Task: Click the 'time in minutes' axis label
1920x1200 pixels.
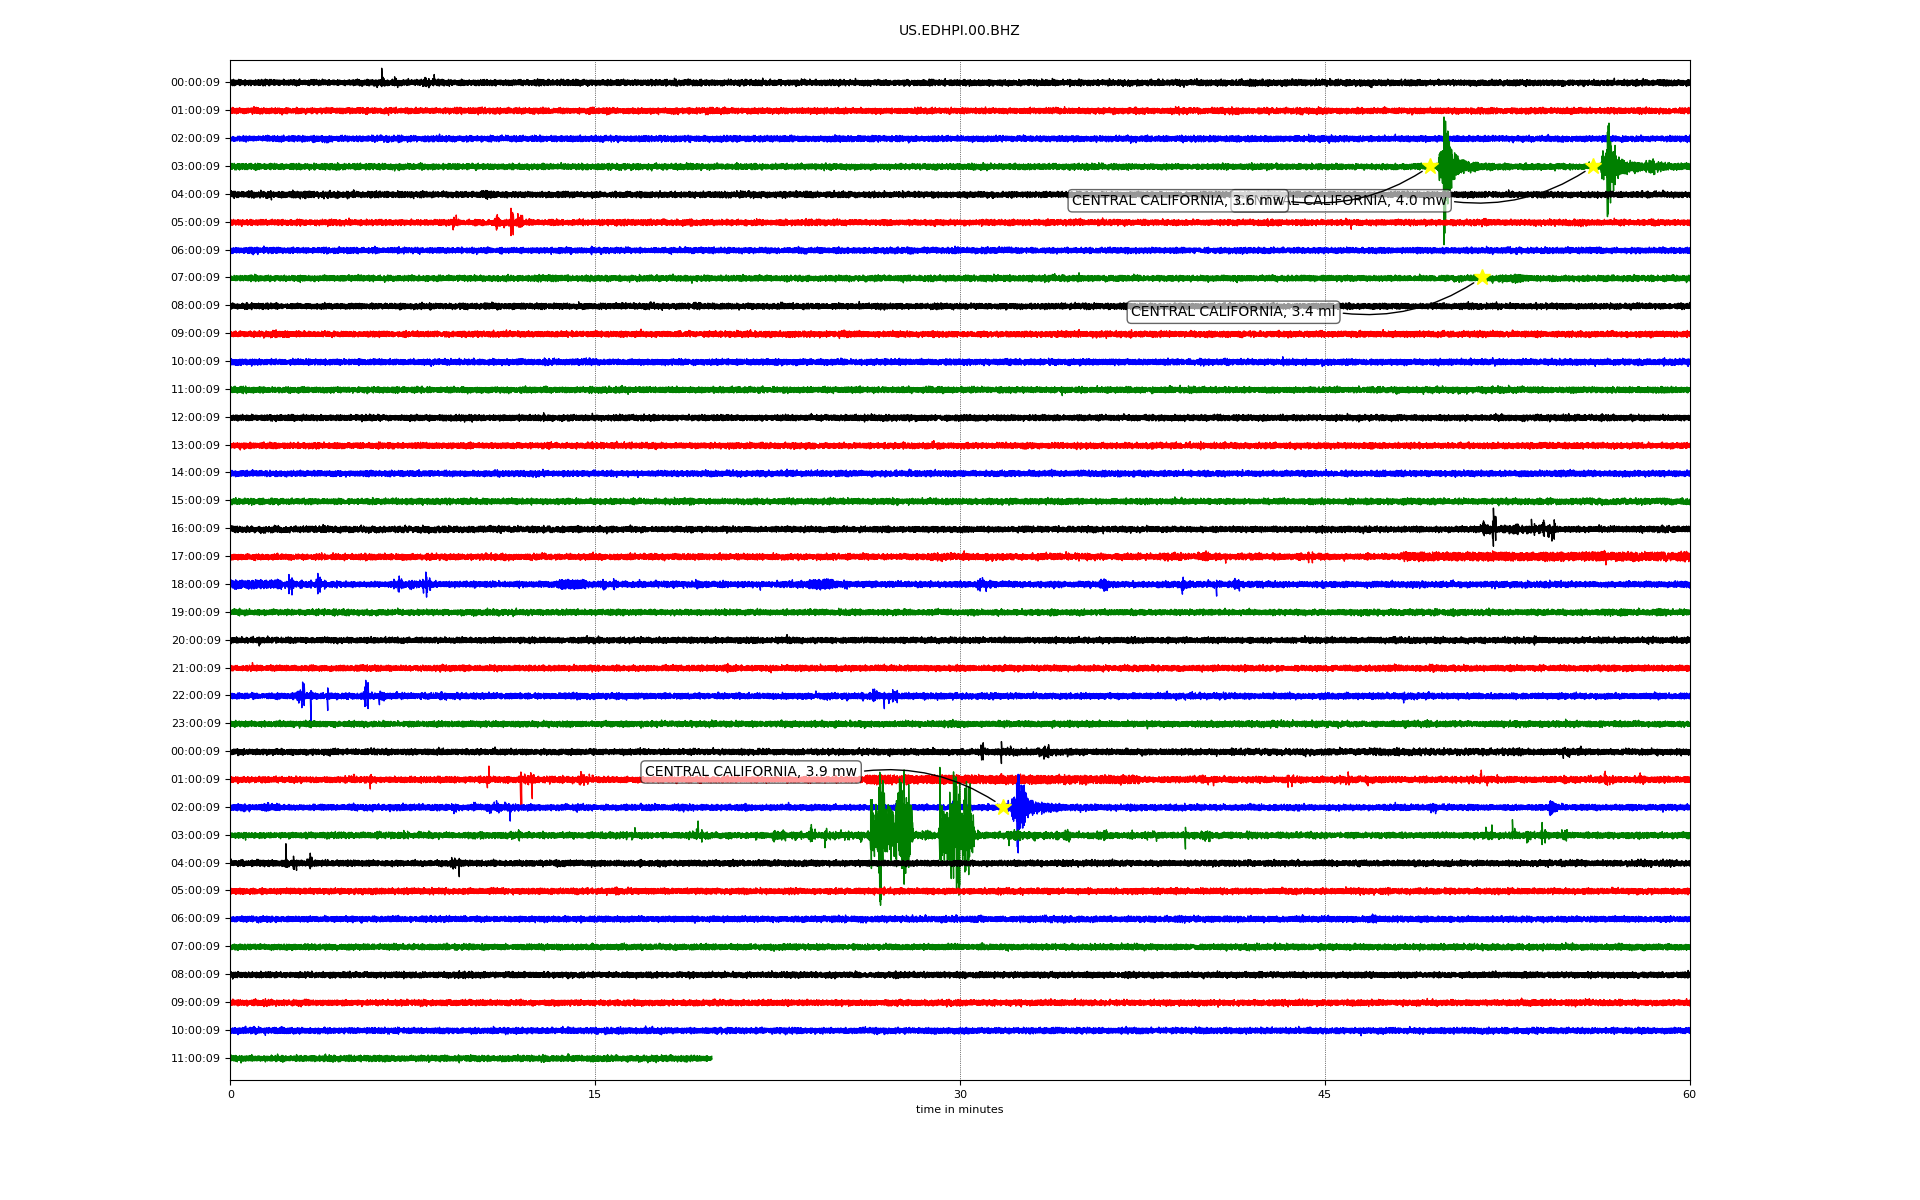Action: pyautogui.click(x=959, y=1109)
